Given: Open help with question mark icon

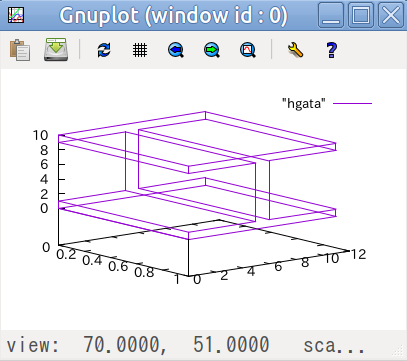Looking at the screenshot, I should [x=331, y=50].
